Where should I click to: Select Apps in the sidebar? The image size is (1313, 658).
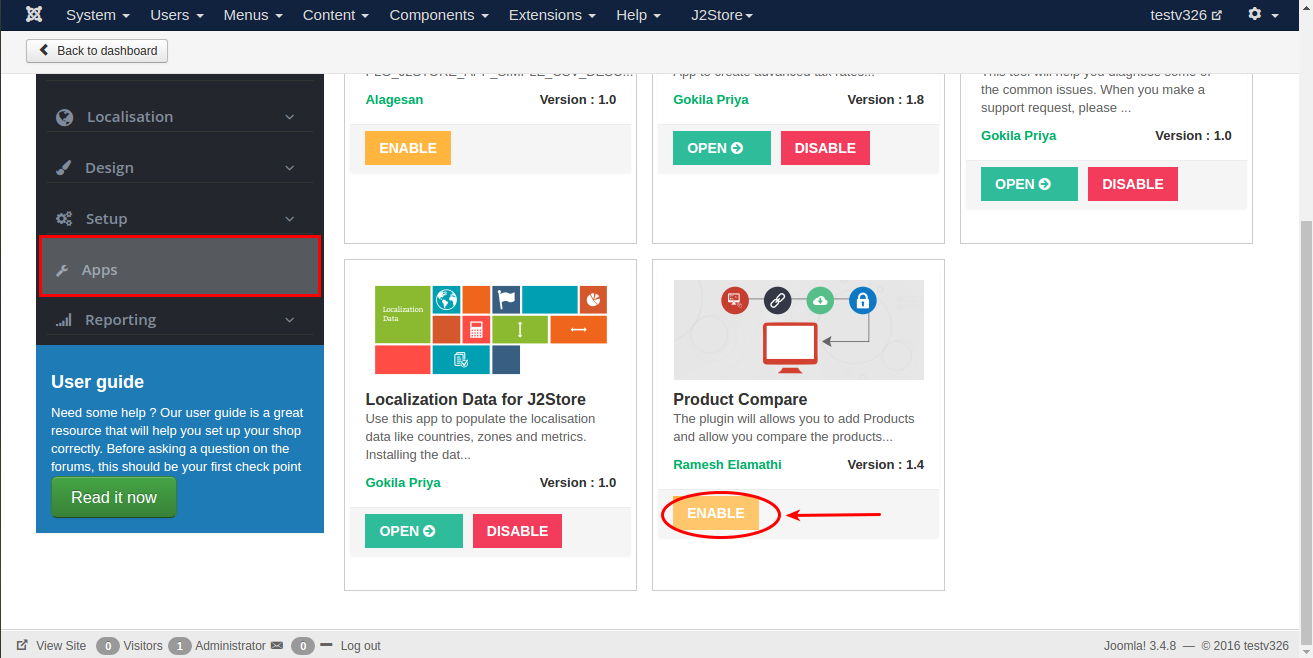pos(180,266)
